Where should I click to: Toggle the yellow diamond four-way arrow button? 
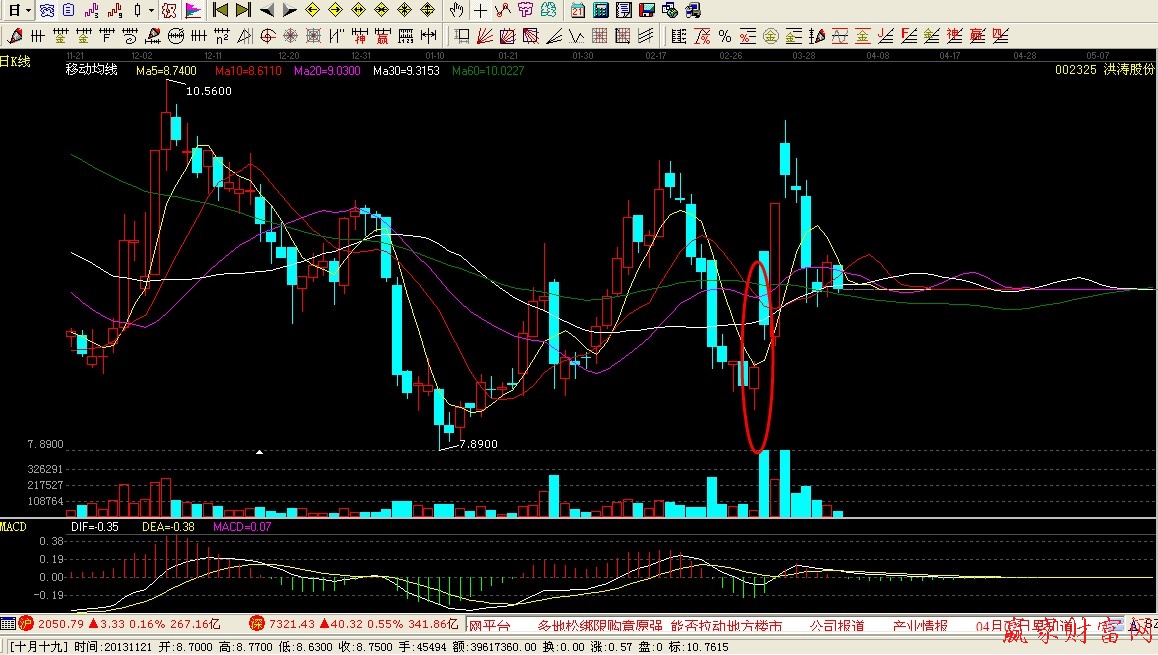428,11
